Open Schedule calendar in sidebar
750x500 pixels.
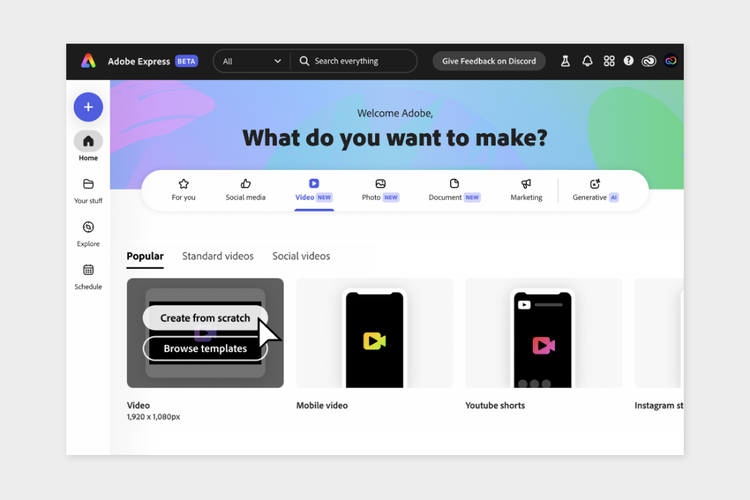click(x=88, y=277)
